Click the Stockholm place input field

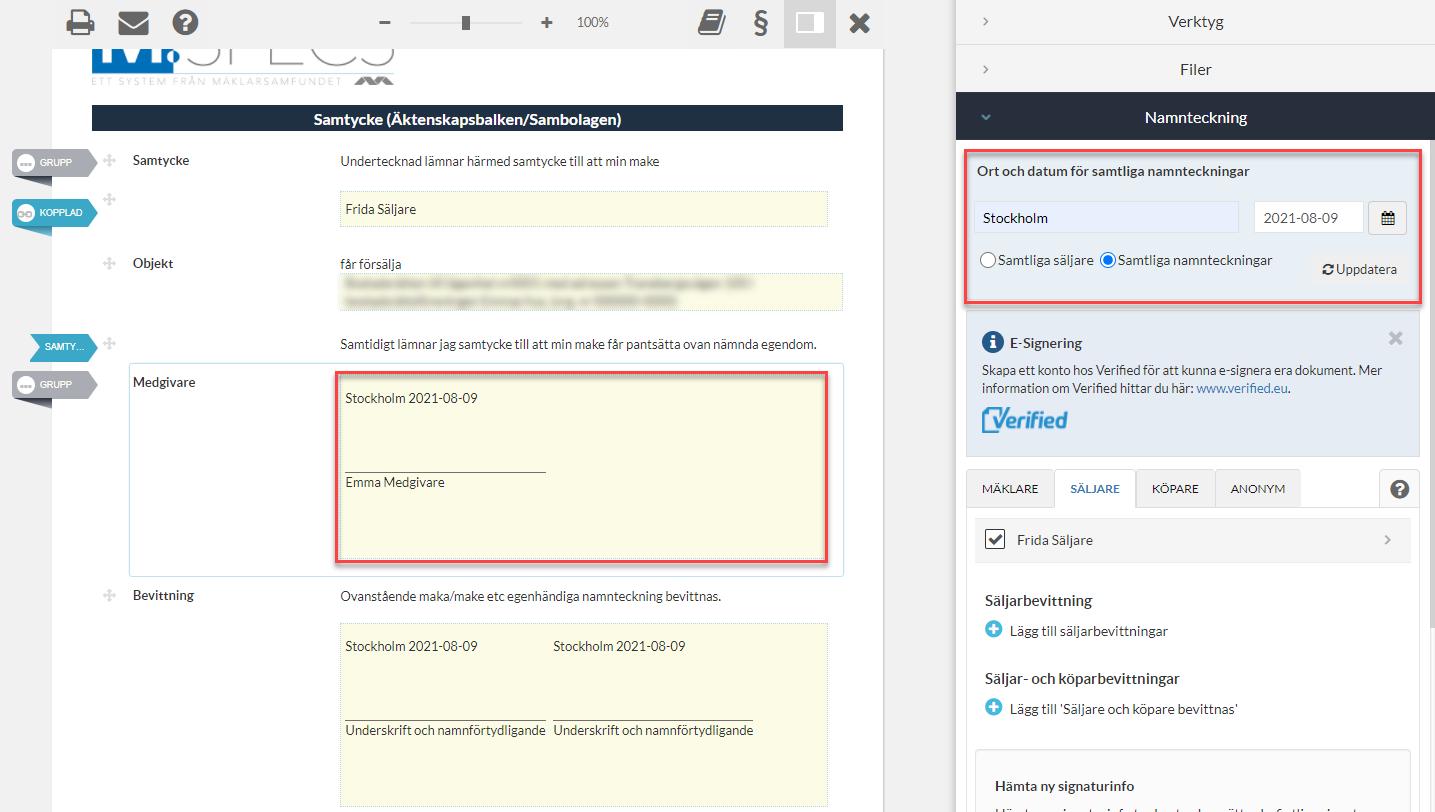1106,217
